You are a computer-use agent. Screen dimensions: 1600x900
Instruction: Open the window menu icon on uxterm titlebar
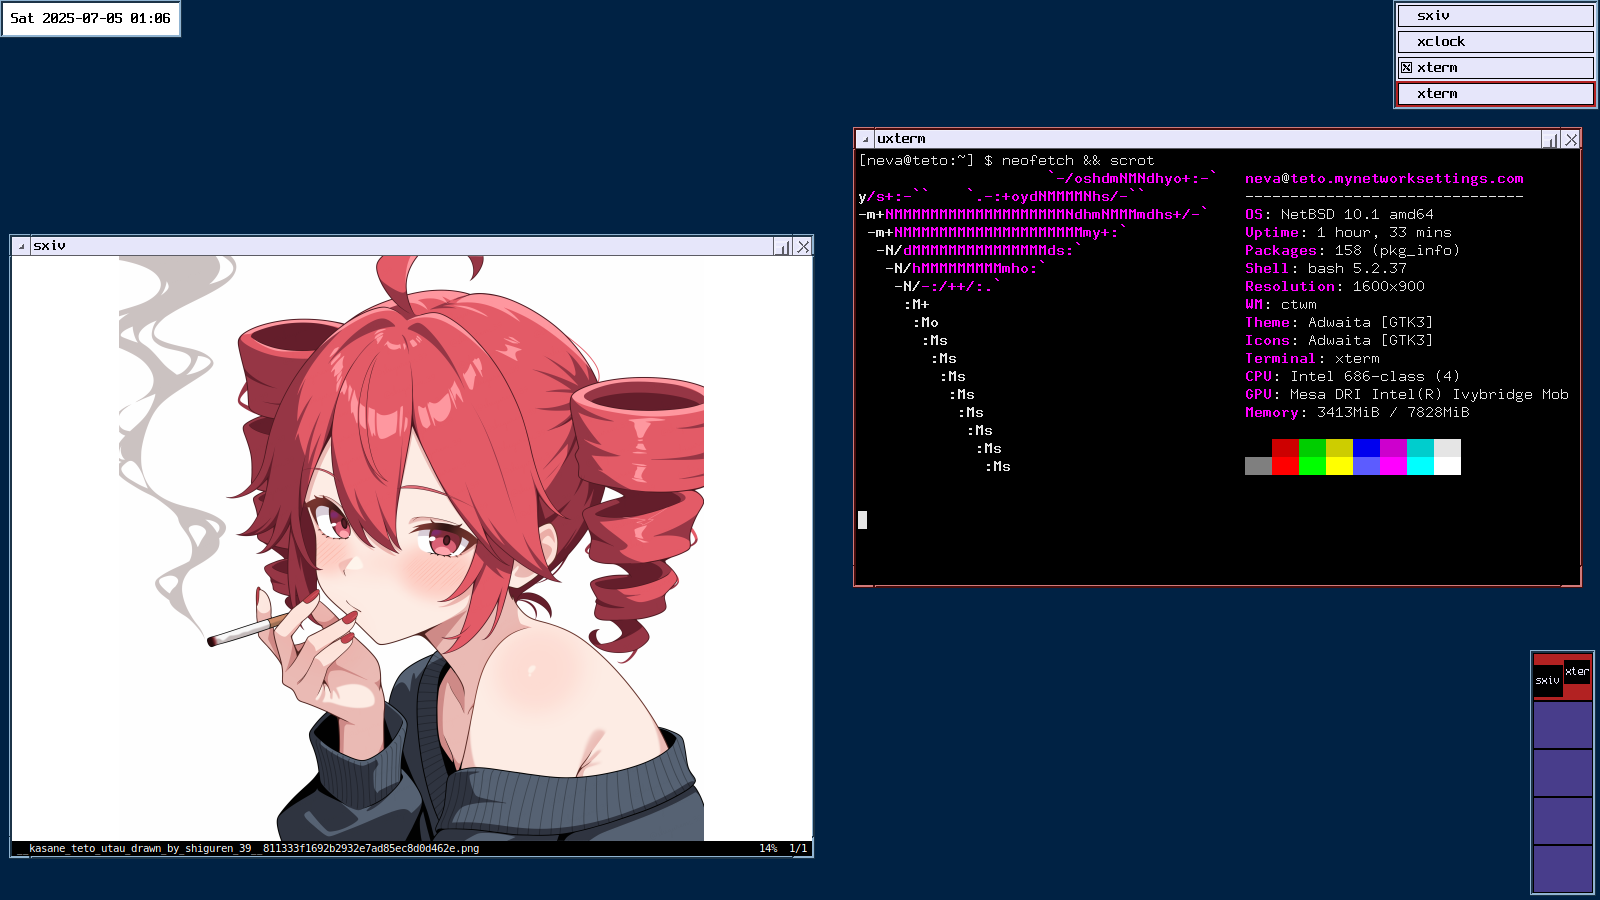[x=865, y=139]
